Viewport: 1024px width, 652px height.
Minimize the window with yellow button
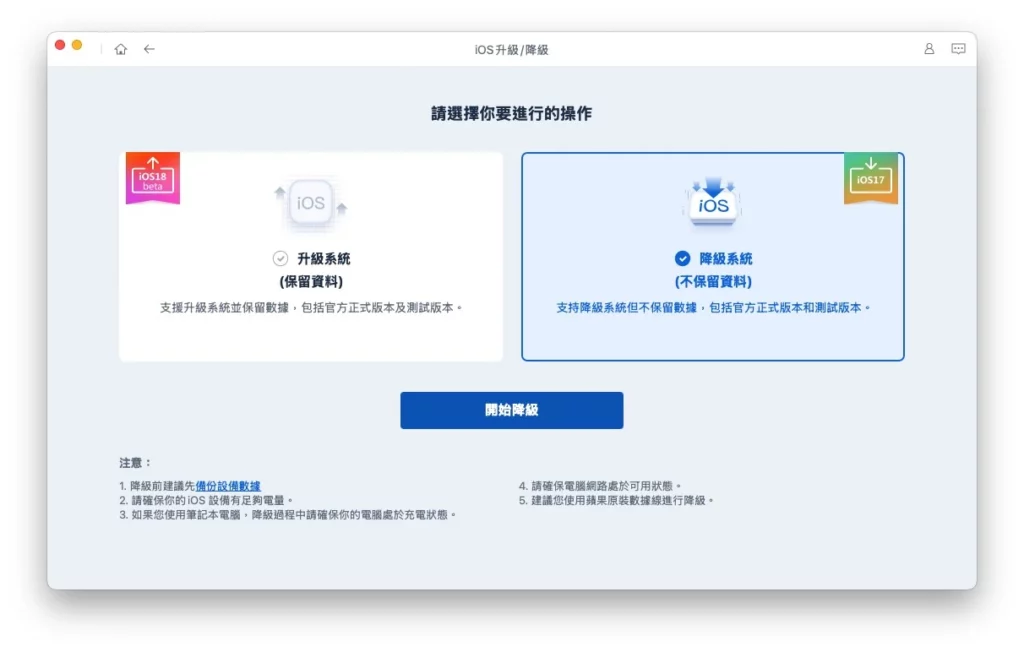pos(77,45)
